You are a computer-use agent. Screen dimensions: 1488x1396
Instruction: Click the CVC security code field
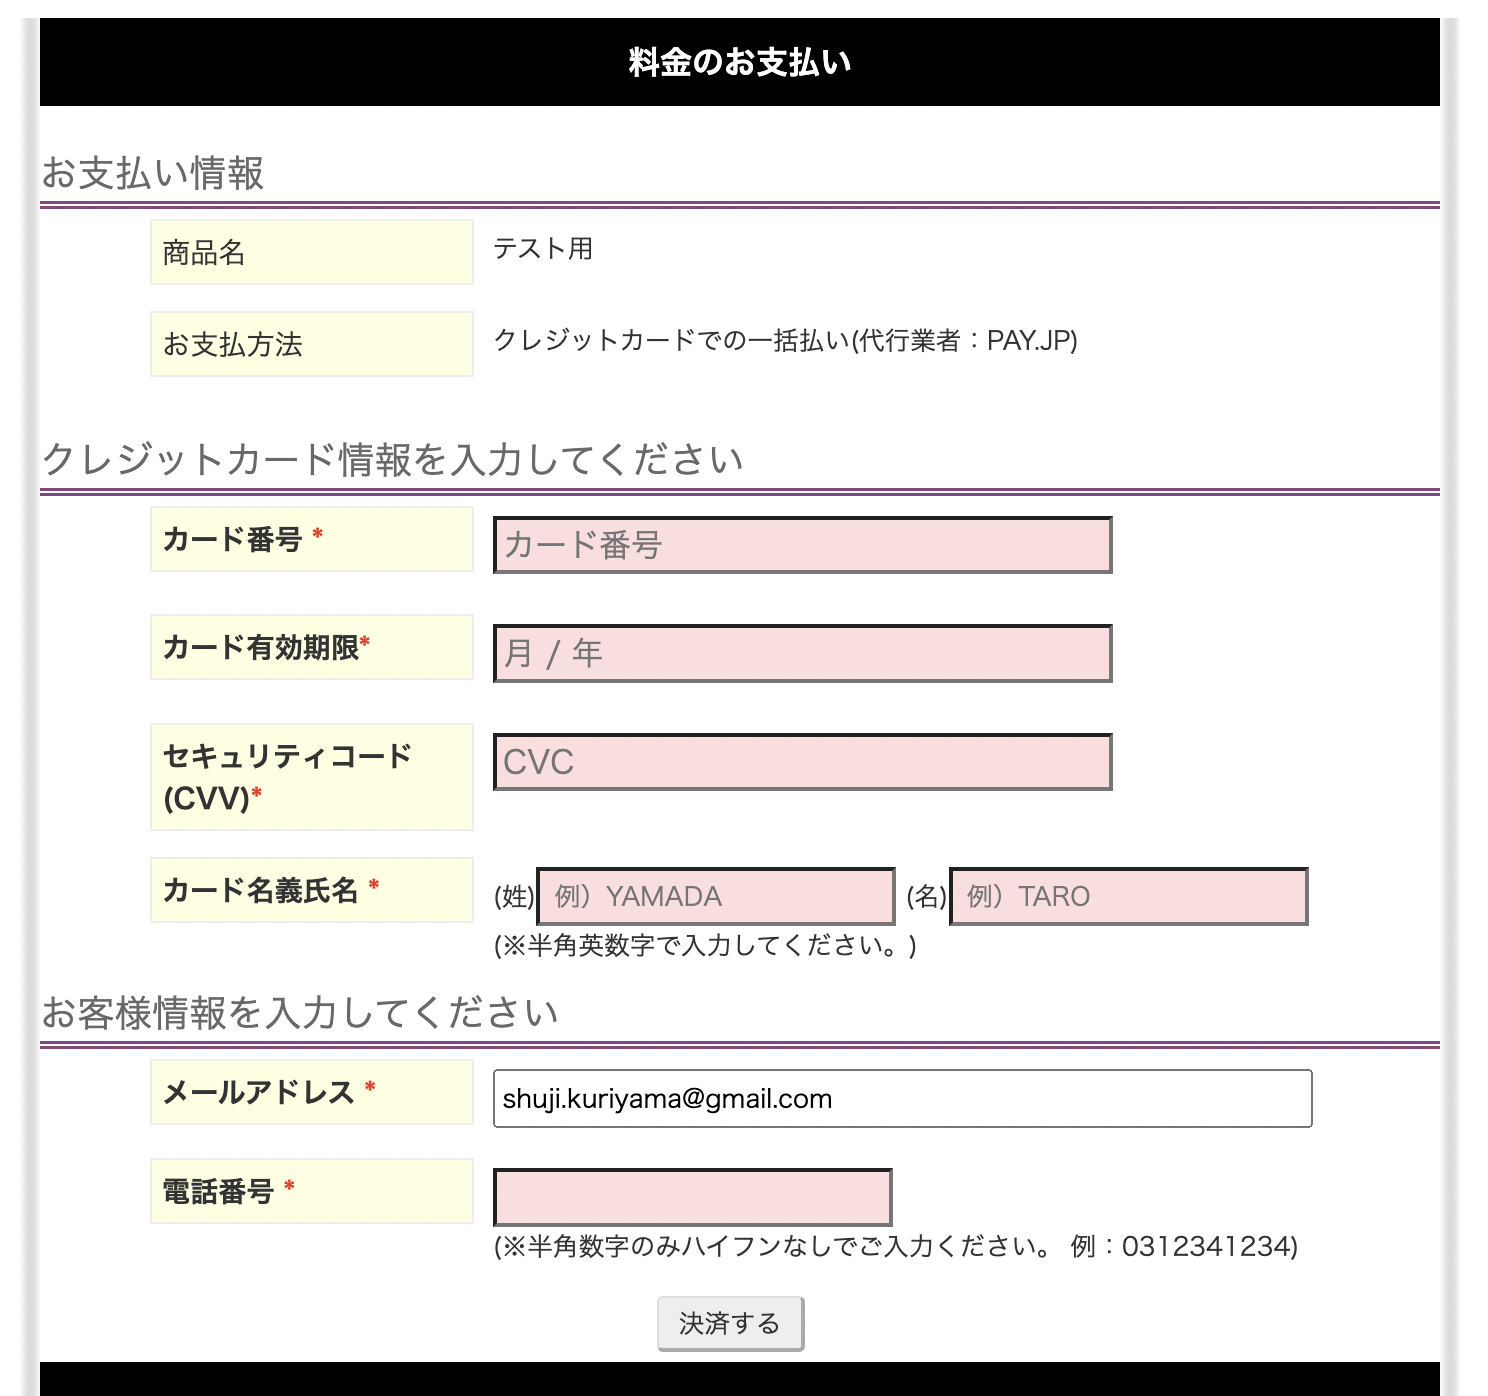tap(800, 762)
